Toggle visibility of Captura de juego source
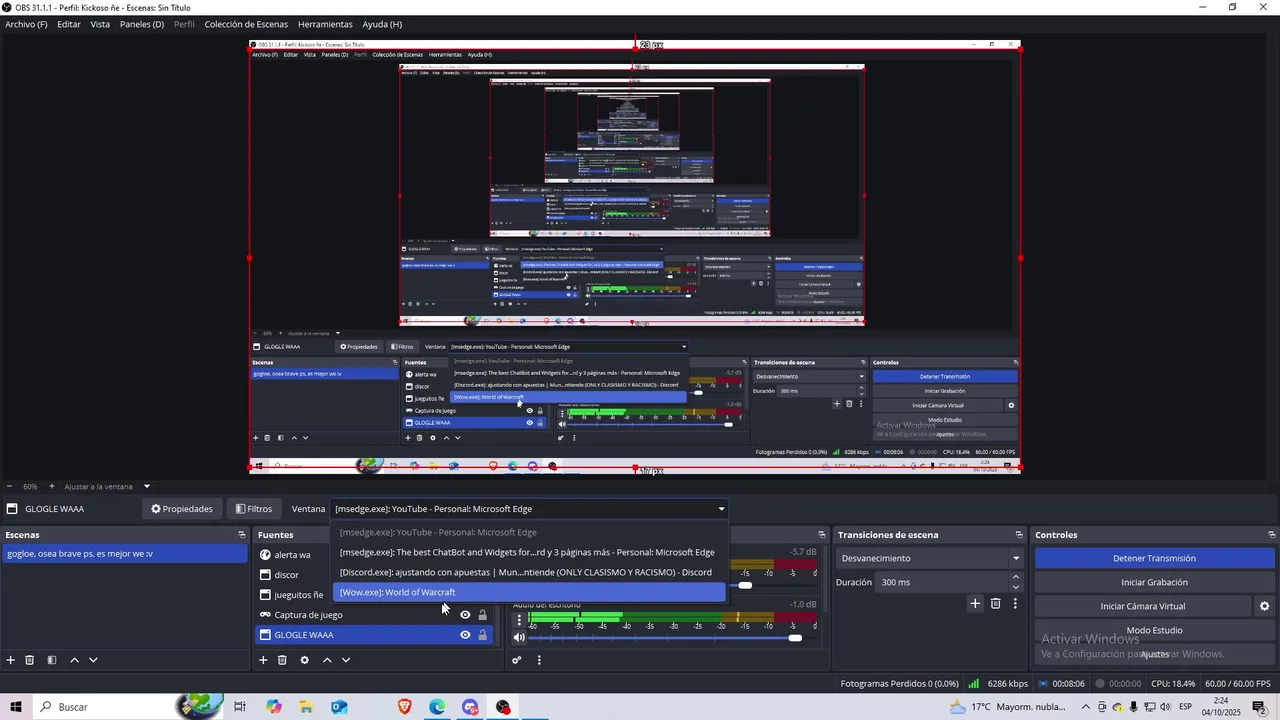 pos(465,615)
